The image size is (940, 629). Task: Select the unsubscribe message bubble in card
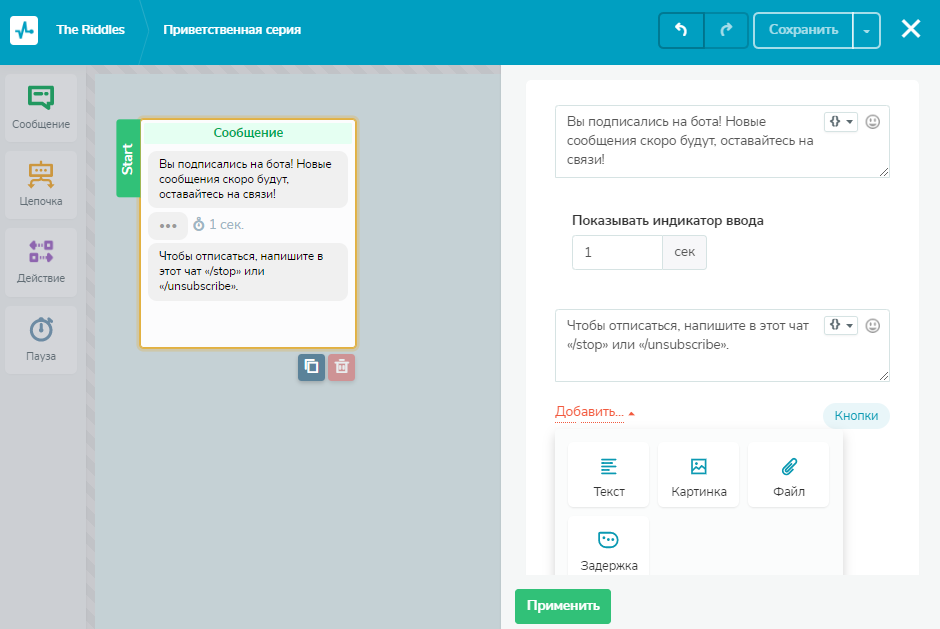pos(248,271)
